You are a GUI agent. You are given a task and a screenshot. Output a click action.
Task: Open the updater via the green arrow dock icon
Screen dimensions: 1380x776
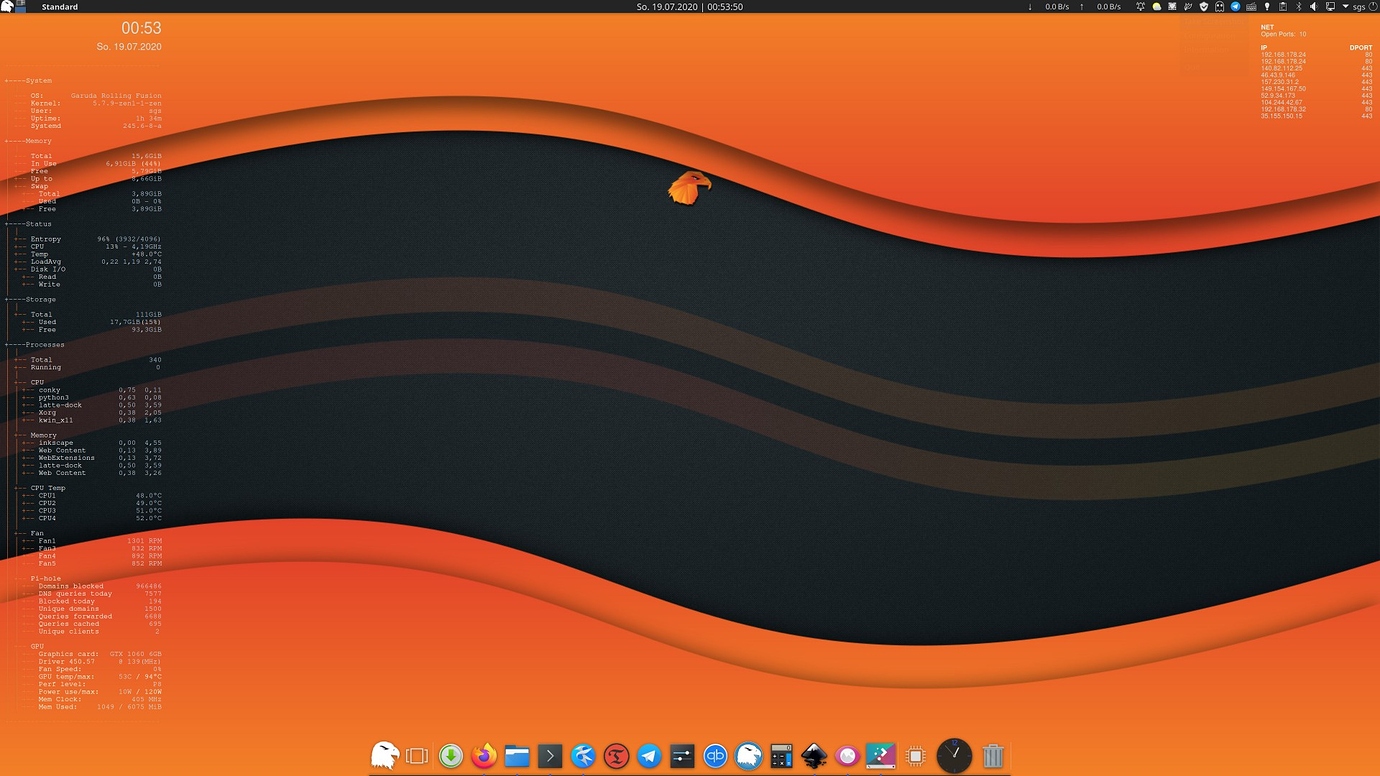tap(451, 755)
